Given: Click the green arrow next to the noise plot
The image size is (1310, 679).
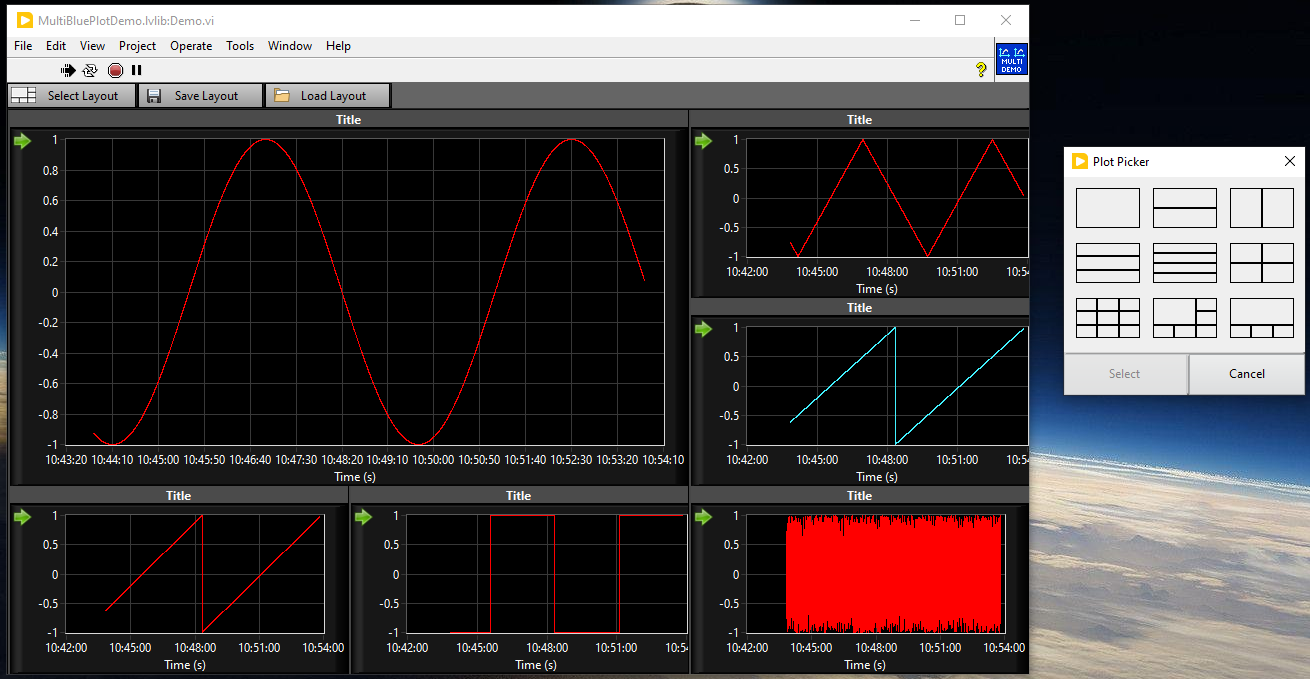Looking at the screenshot, I should (x=704, y=516).
